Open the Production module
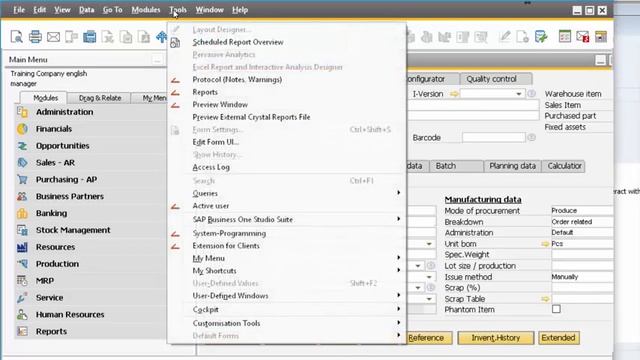The height and width of the screenshot is (360, 640). point(57,264)
